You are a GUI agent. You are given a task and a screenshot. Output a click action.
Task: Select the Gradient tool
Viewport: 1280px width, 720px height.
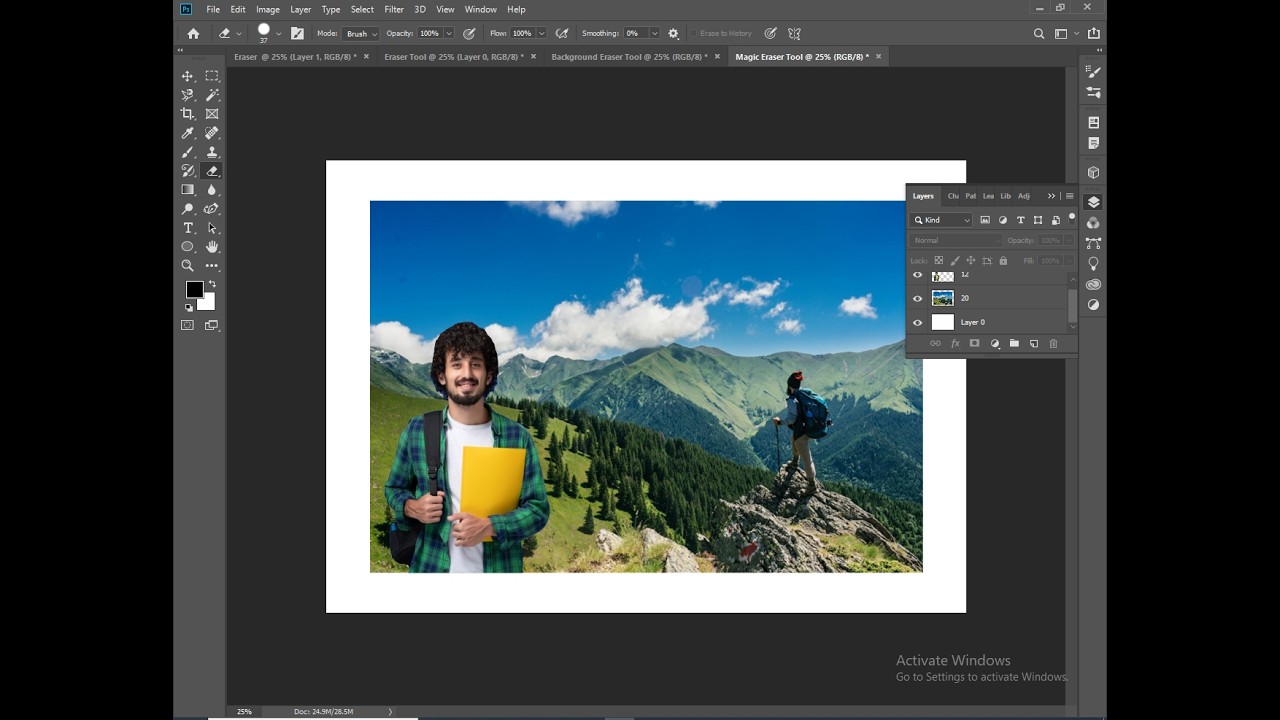tap(187, 190)
